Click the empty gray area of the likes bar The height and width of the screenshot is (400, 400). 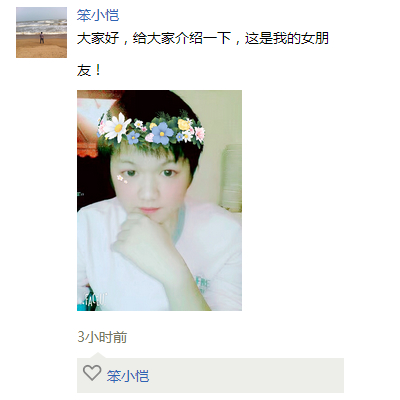247,376
